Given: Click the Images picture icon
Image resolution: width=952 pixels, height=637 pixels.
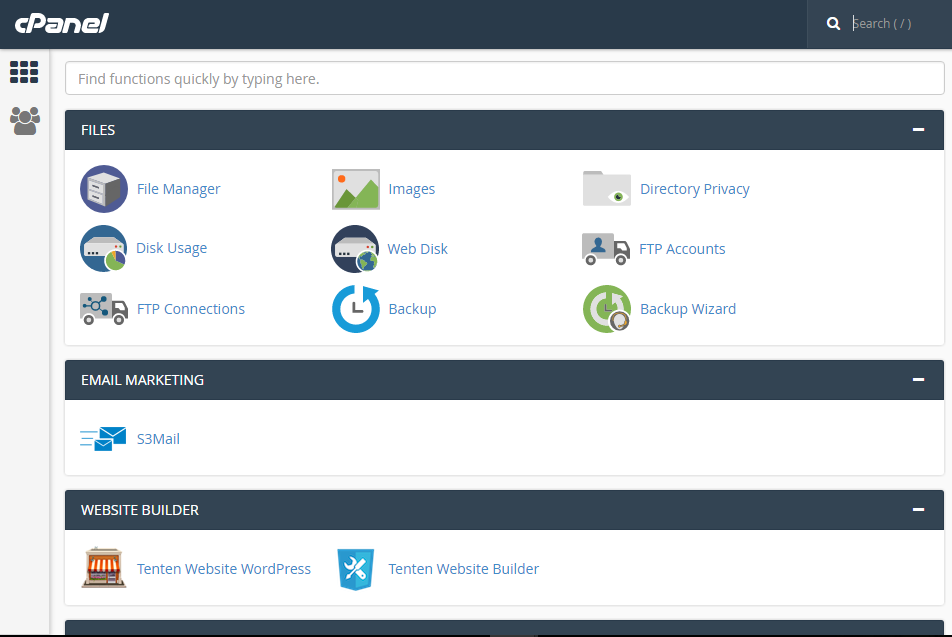Looking at the screenshot, I should pyautogui.click(x=356, y=189).
